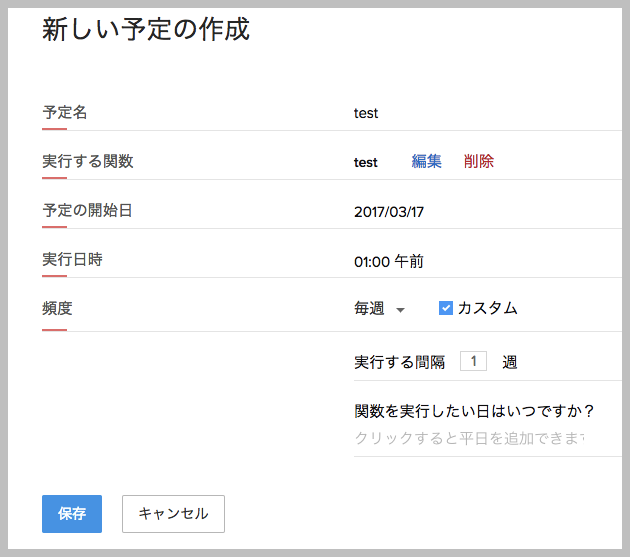Image resolution: width=630 pixels, height=557 pixels.
Task: Click the bold function name test
Action: click(366, 162)
